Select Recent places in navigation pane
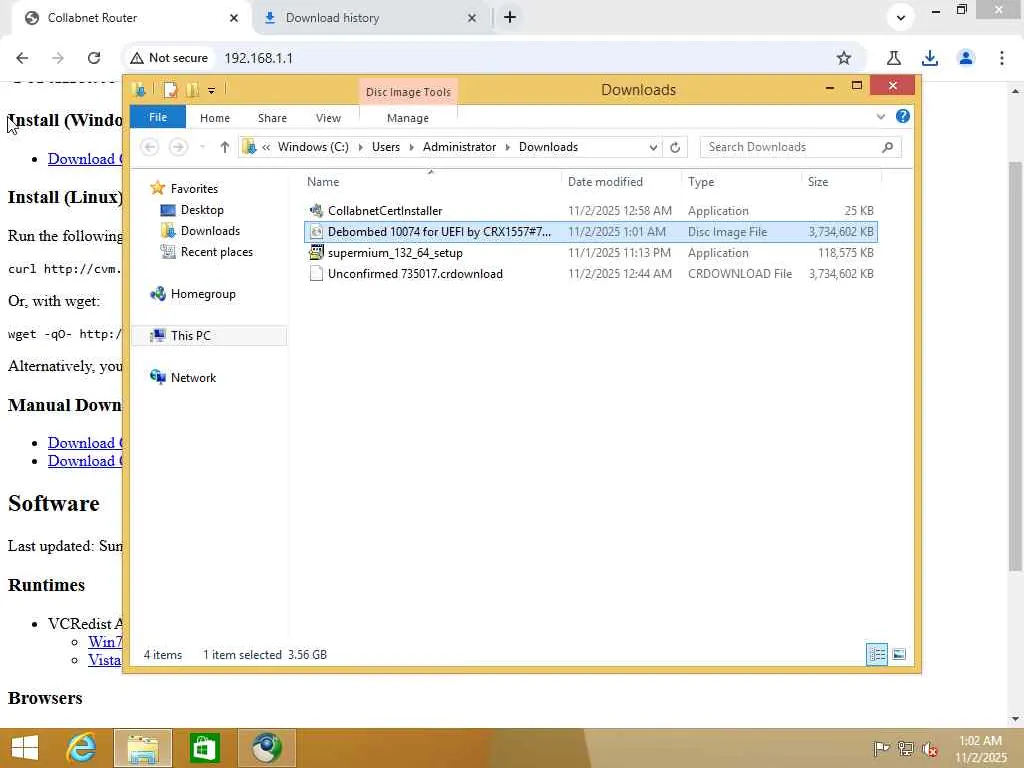 pos(216,251)
